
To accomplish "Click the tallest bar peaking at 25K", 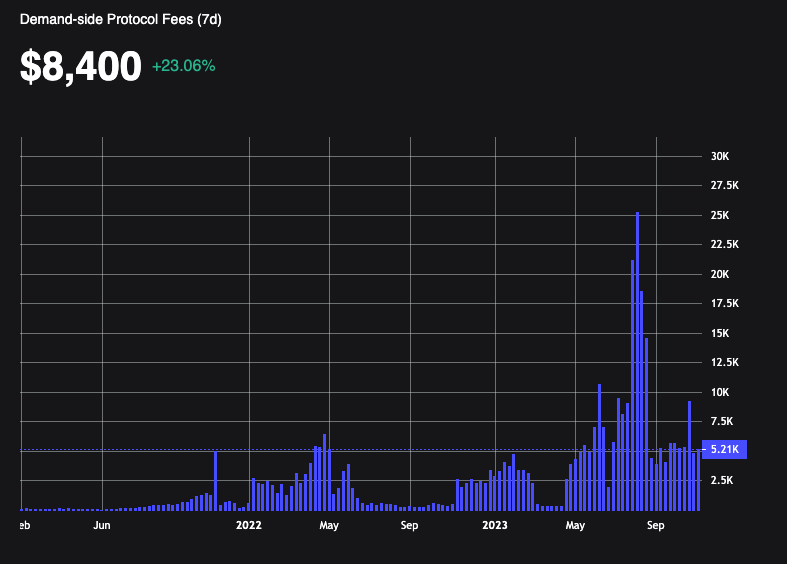I will pyautogui.click(x=637, y=361).
